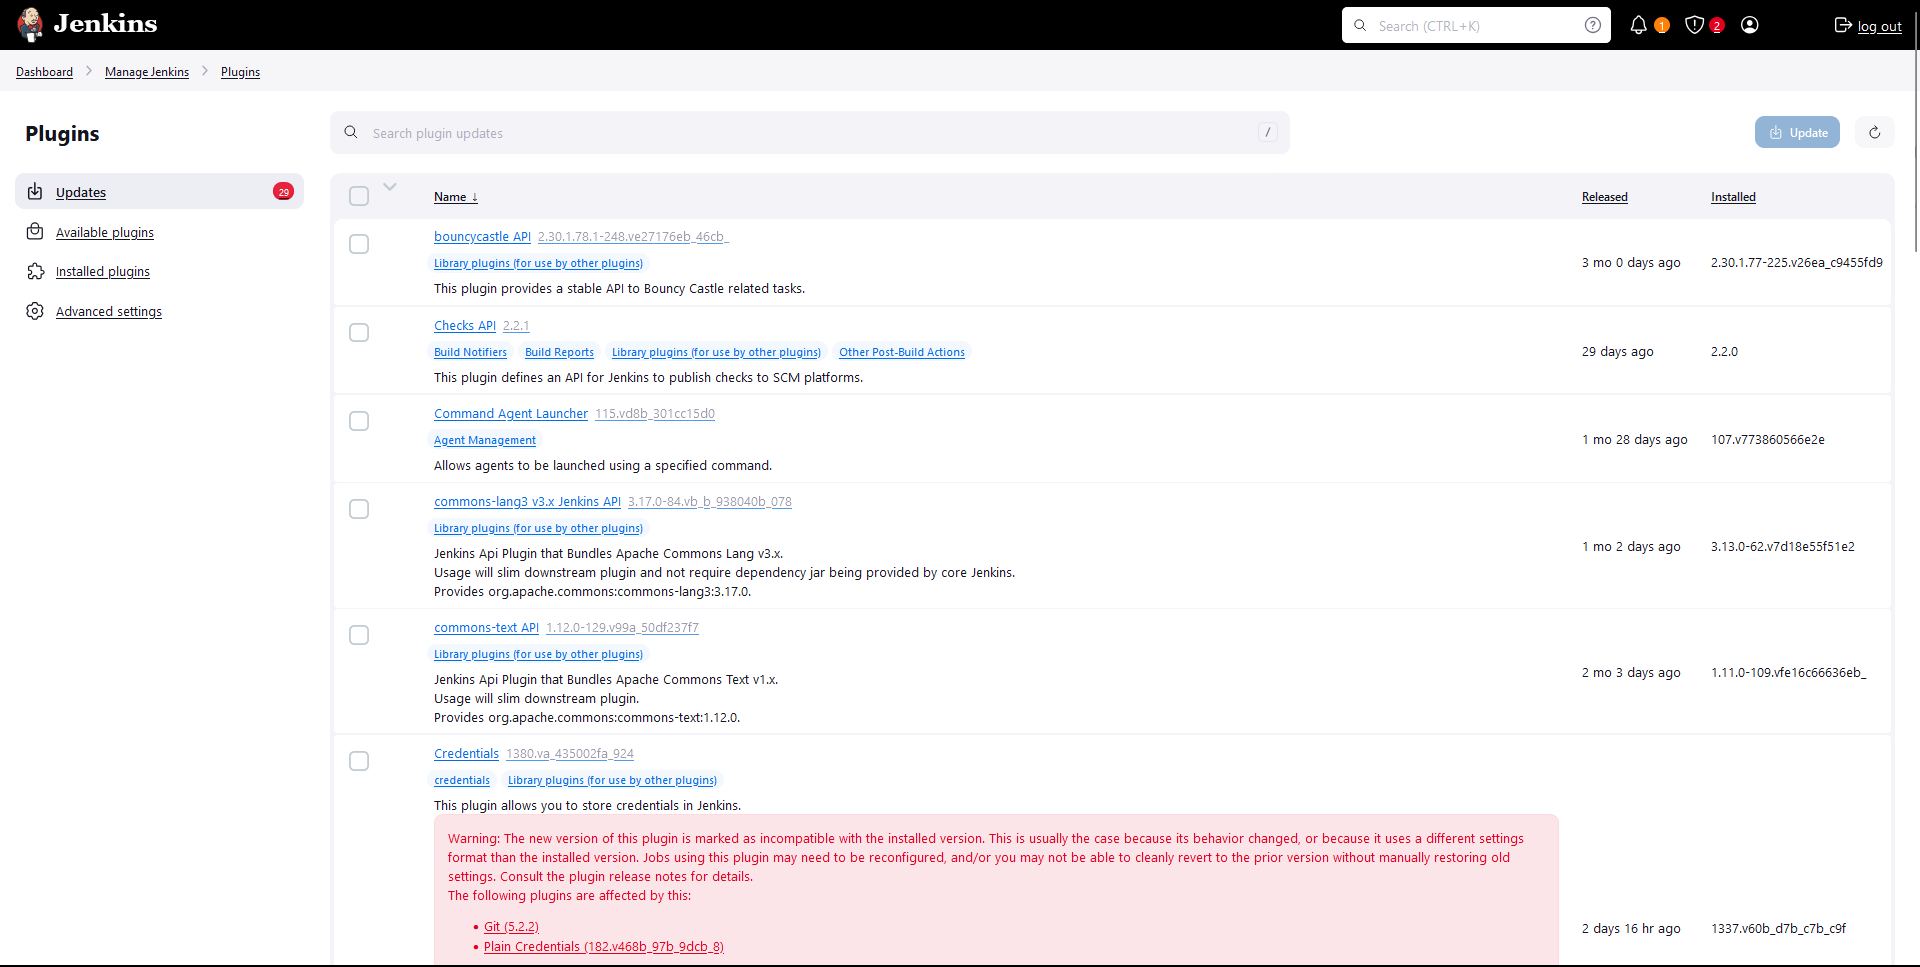Click the log out link
The width and height of the screenshot is (1920, 967).
(1879, 26)
